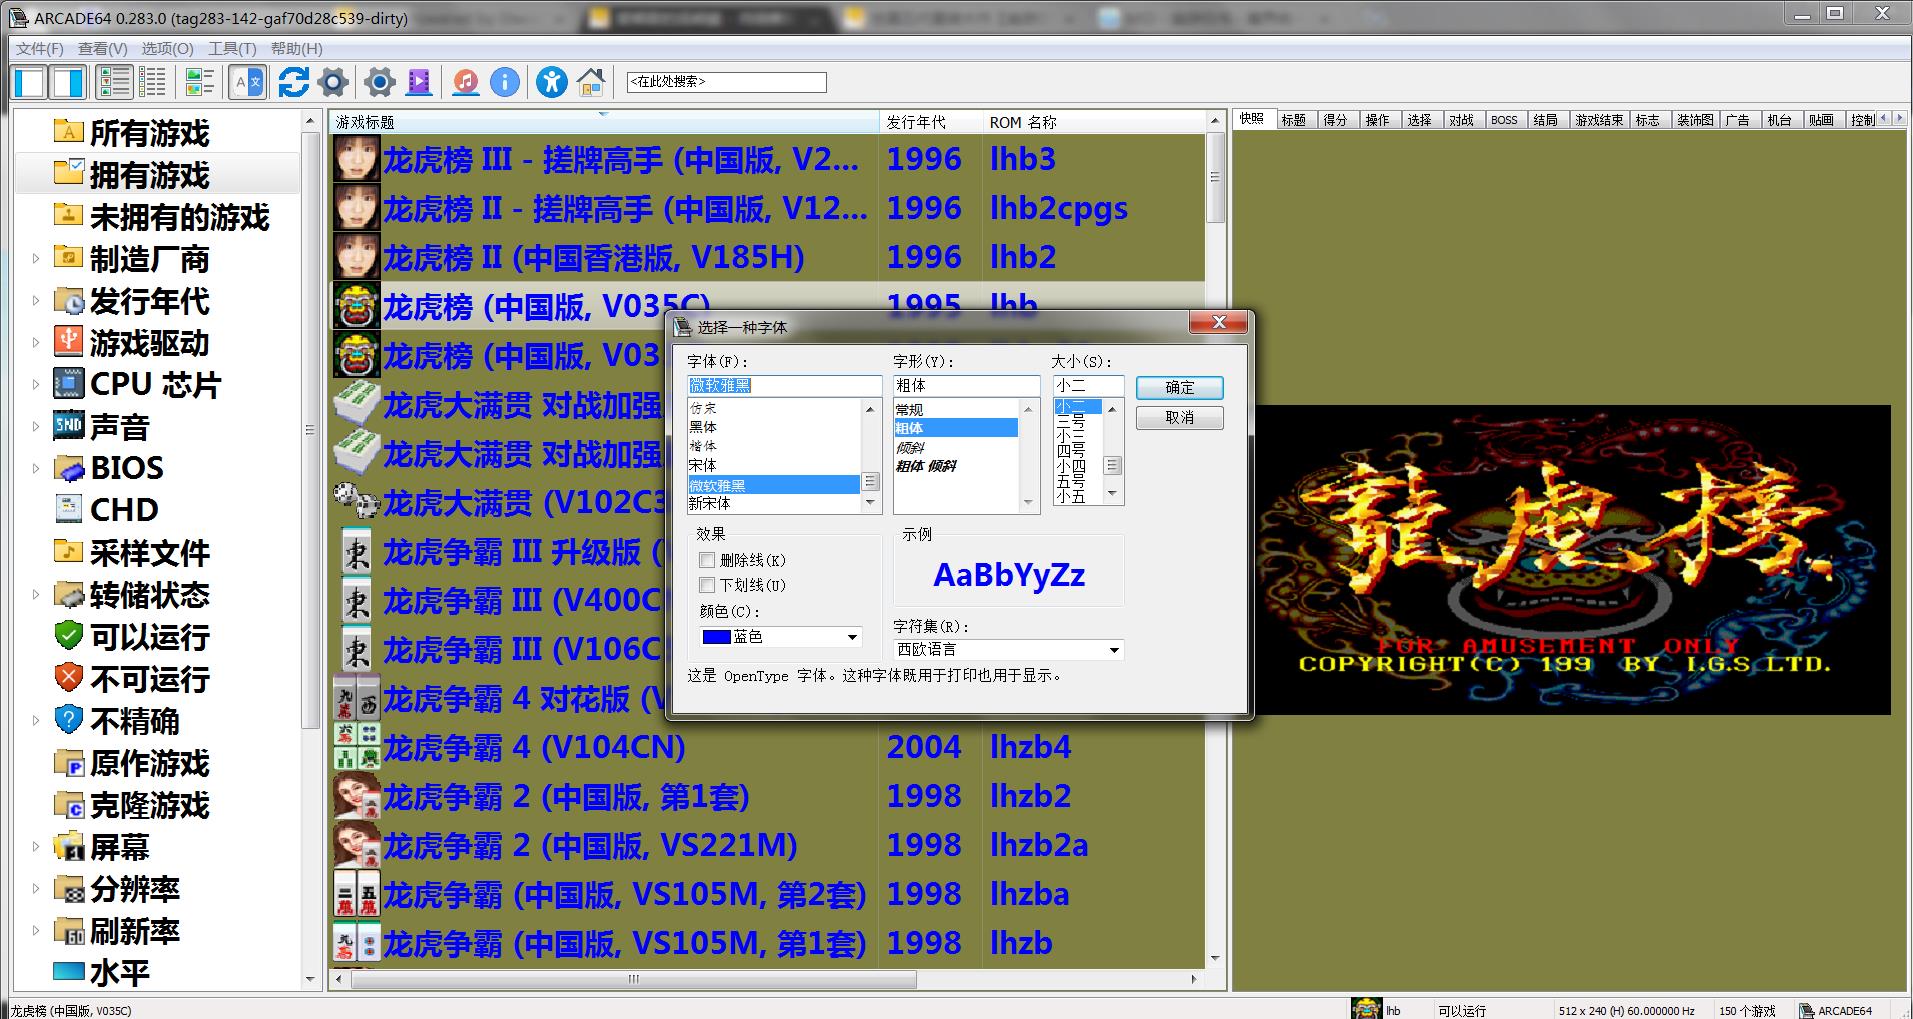1913x1019 pixels.
Task: Enable the 删除线 strikethrough checkbox
Action: (708, 560)
